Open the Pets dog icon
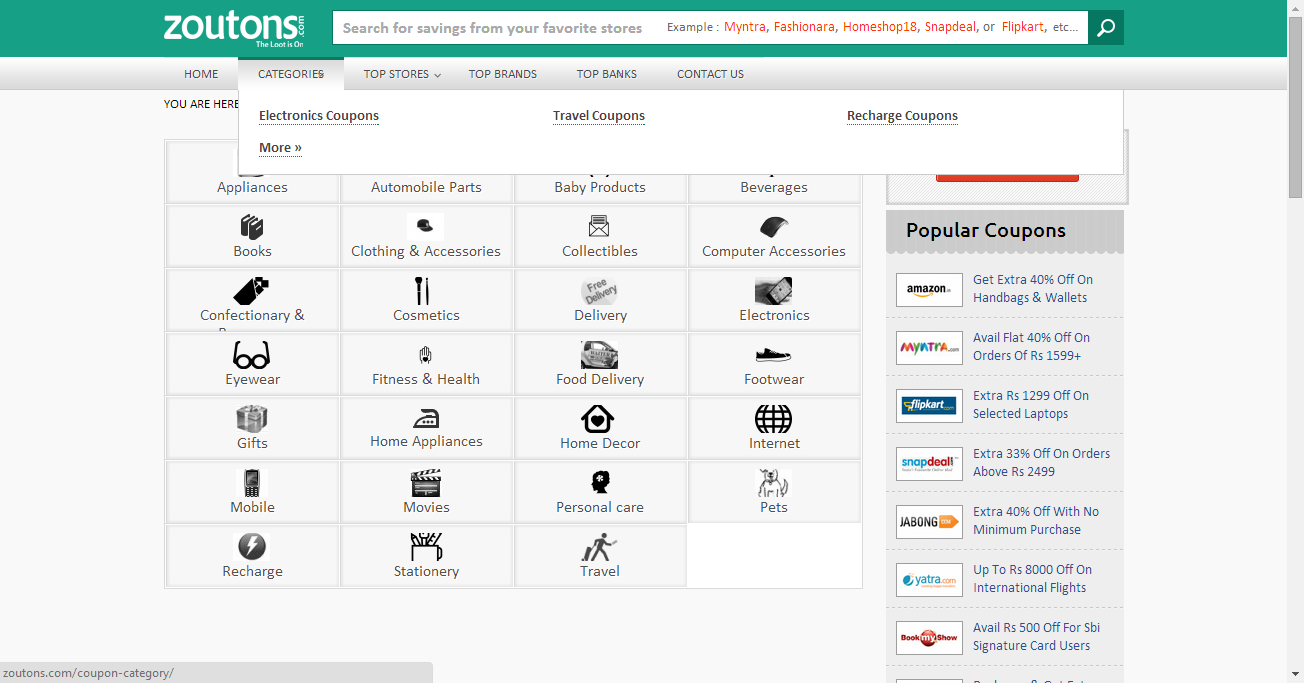The height and width of the screenshot is (683, 1304). (774, 483)
